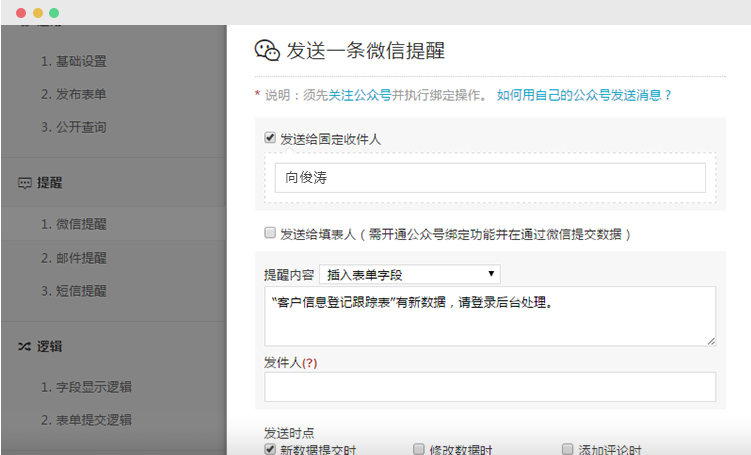751x455 pixels.
Task: Click the green maximize window button
Action: pos(54,13)
